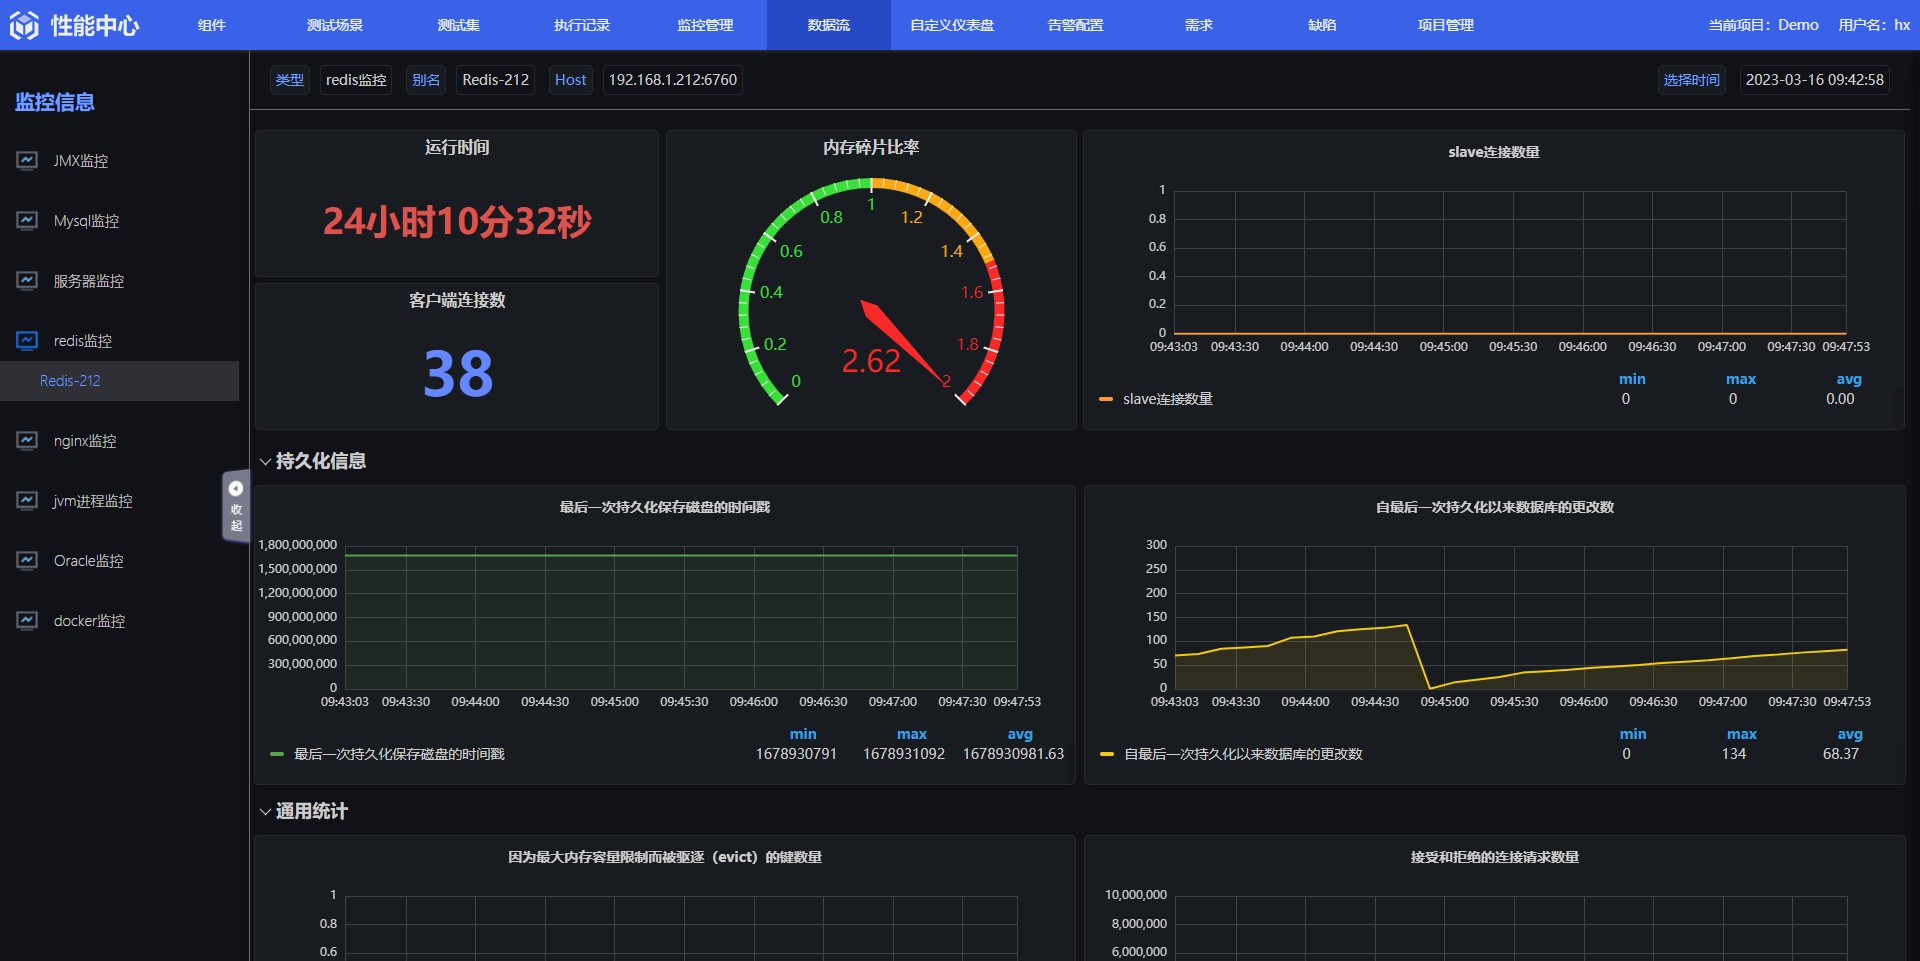
Task: Collapse the 通用统计 section
Action: click(303, 811)
